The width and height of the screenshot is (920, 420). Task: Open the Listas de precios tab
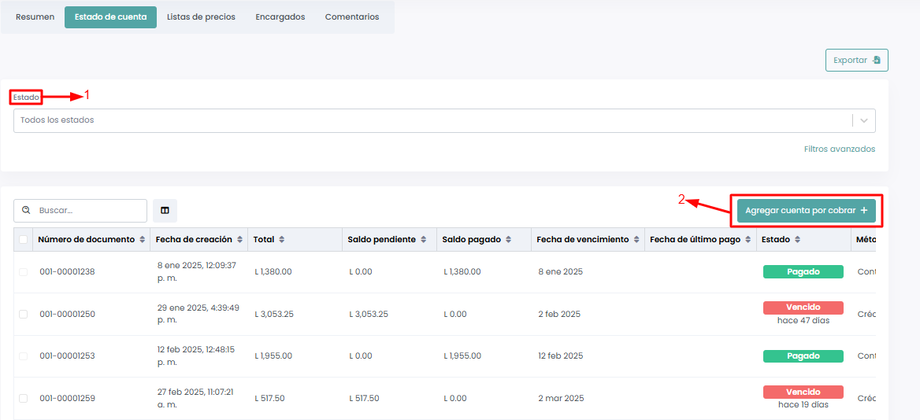(x=201, y=17)
